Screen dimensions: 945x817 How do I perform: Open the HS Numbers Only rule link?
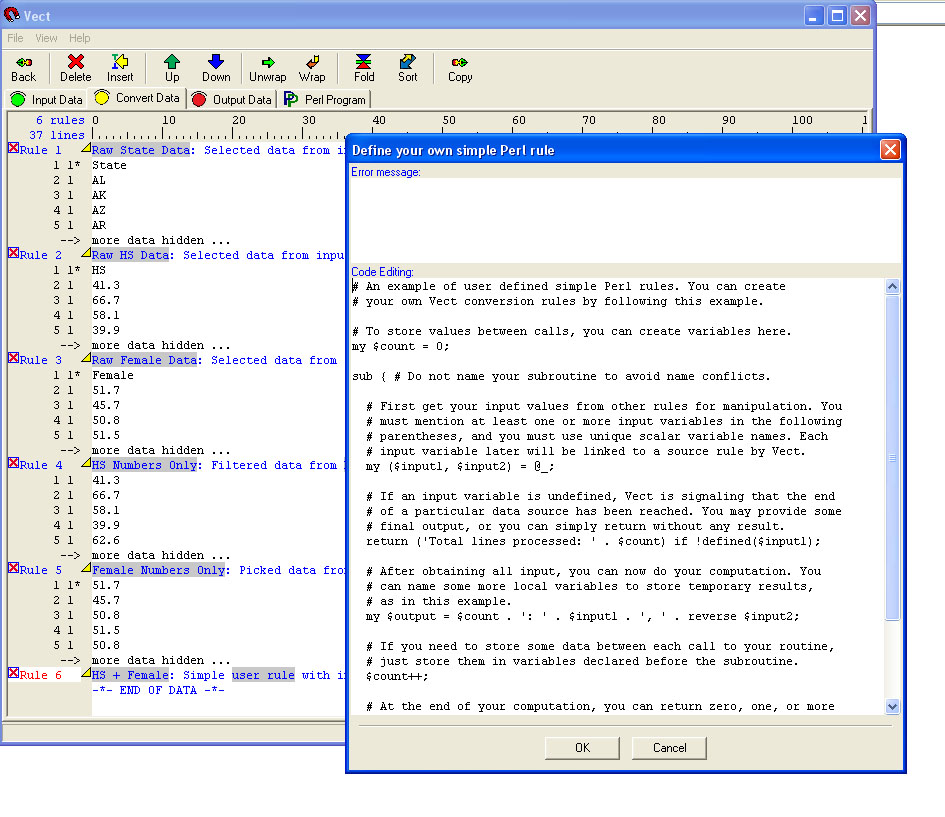[x=145, y=465]
